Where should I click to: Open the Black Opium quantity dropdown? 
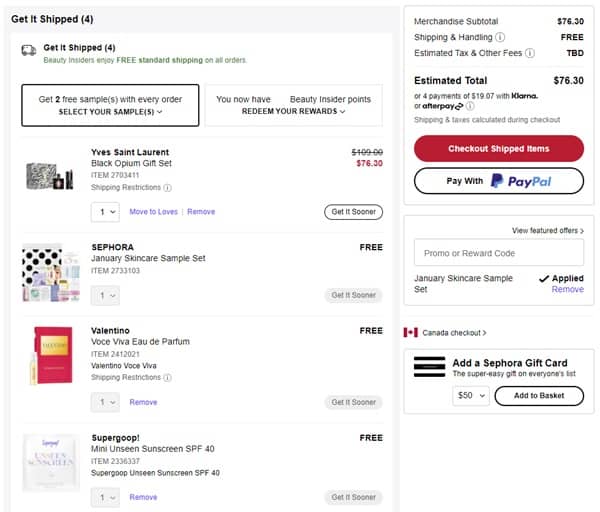(x=105, y=212)
